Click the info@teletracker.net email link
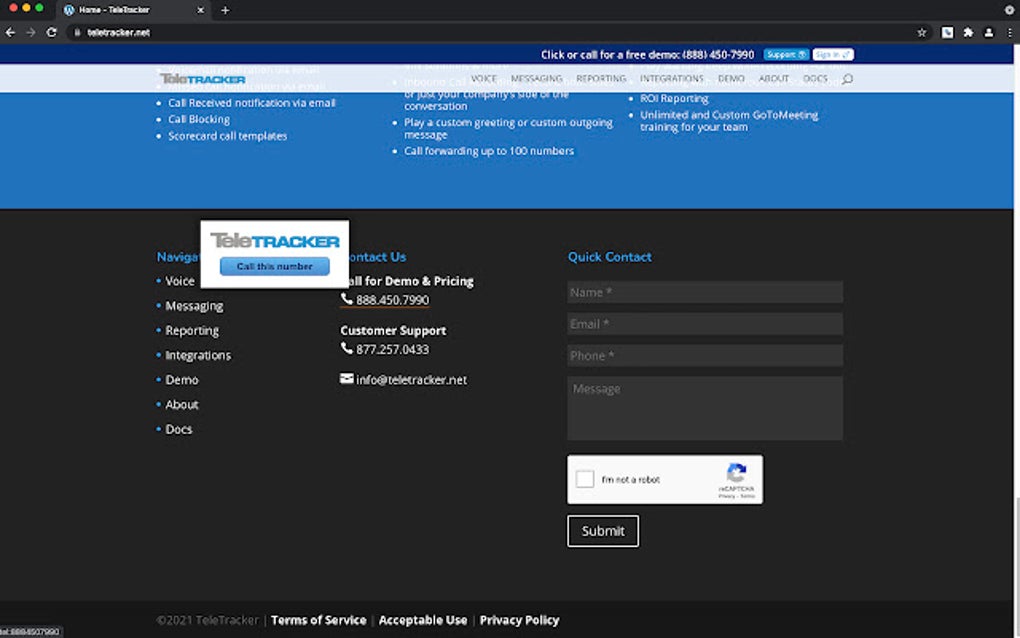 [x=411, y=380]
